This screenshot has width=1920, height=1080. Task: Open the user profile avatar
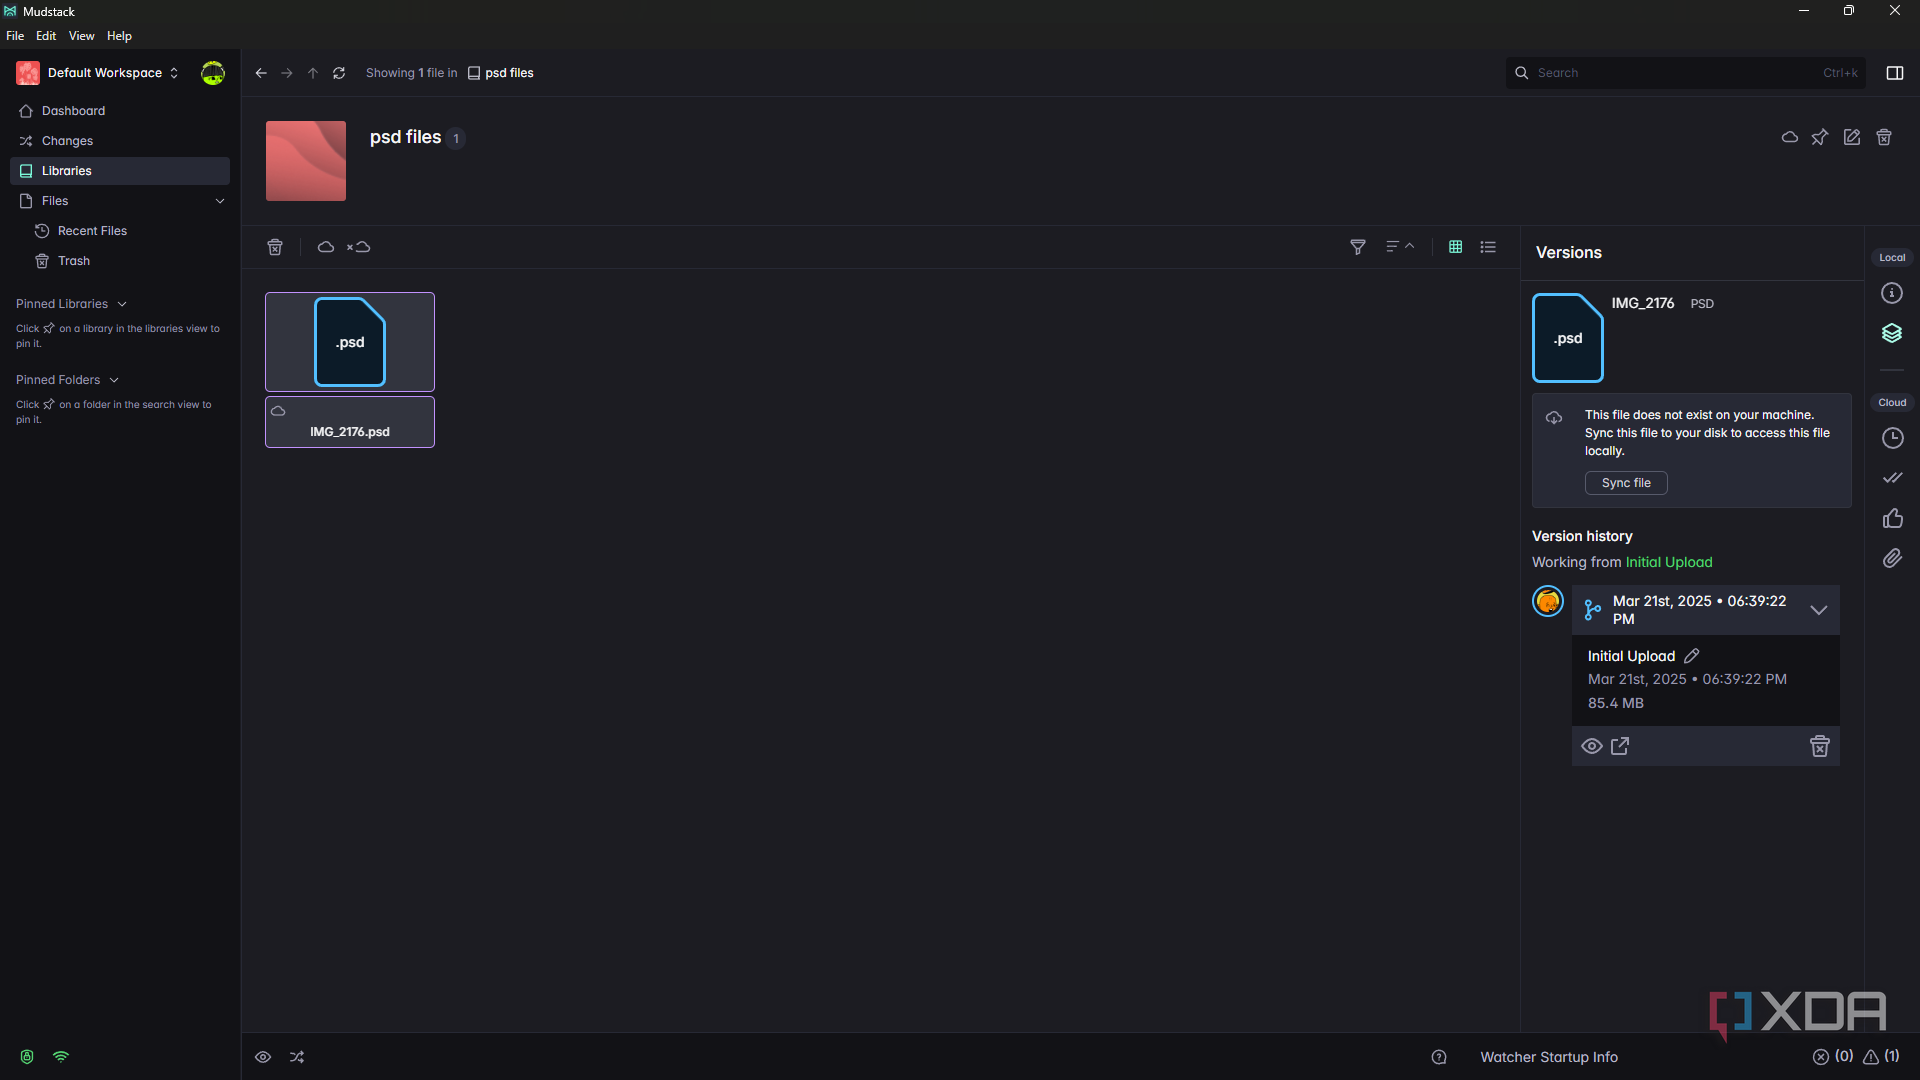tap(213, 73)
